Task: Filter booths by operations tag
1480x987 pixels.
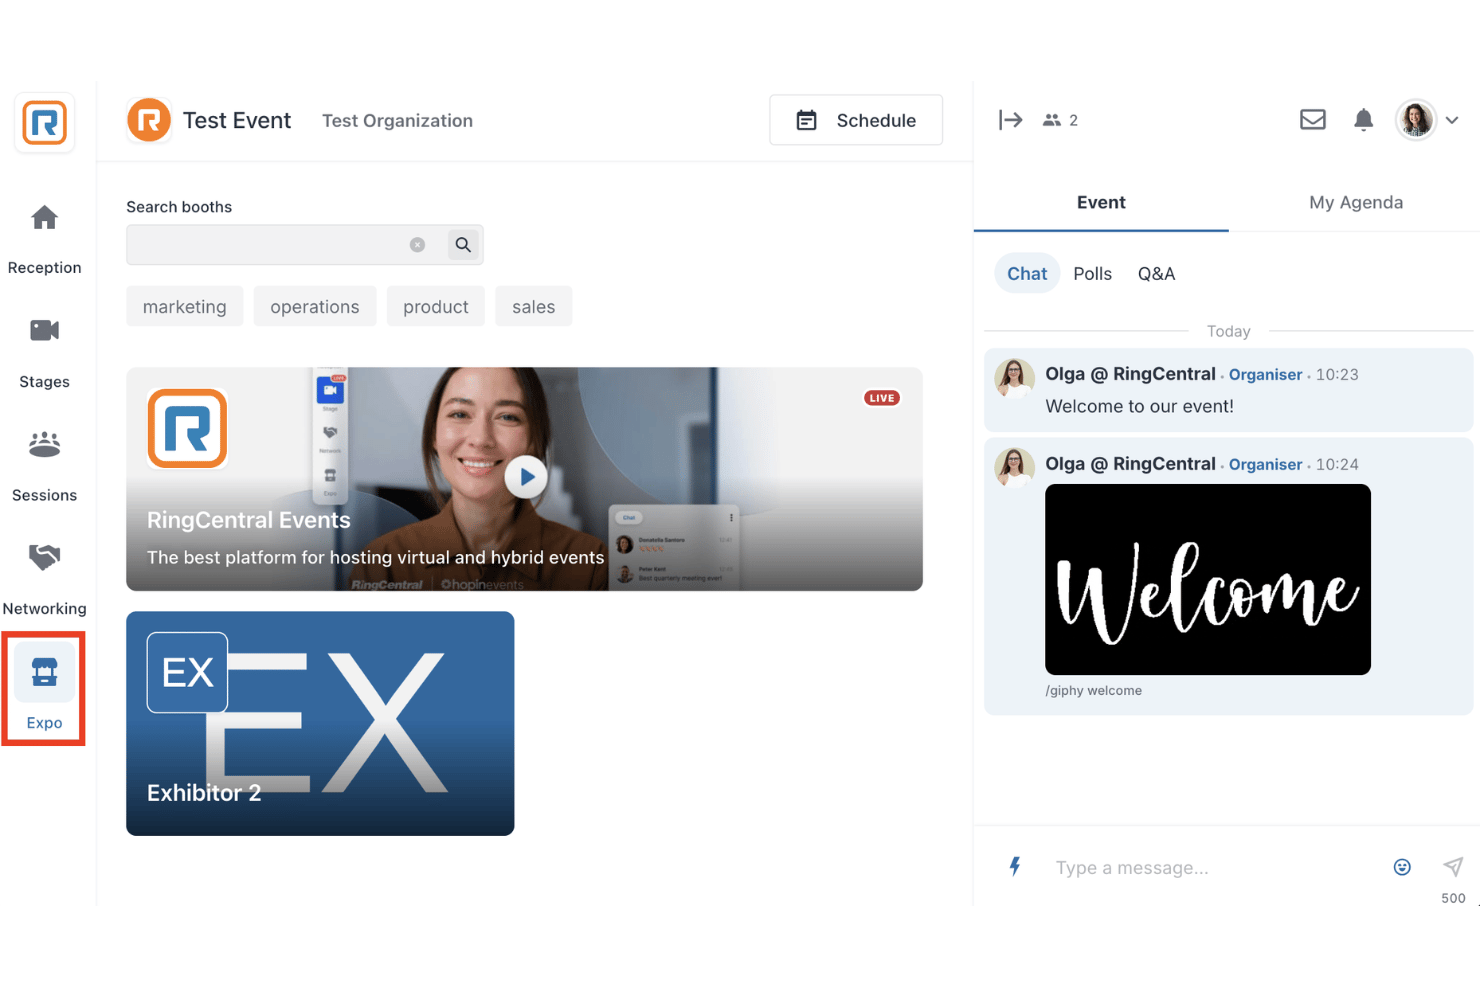Action: point(315,307)
